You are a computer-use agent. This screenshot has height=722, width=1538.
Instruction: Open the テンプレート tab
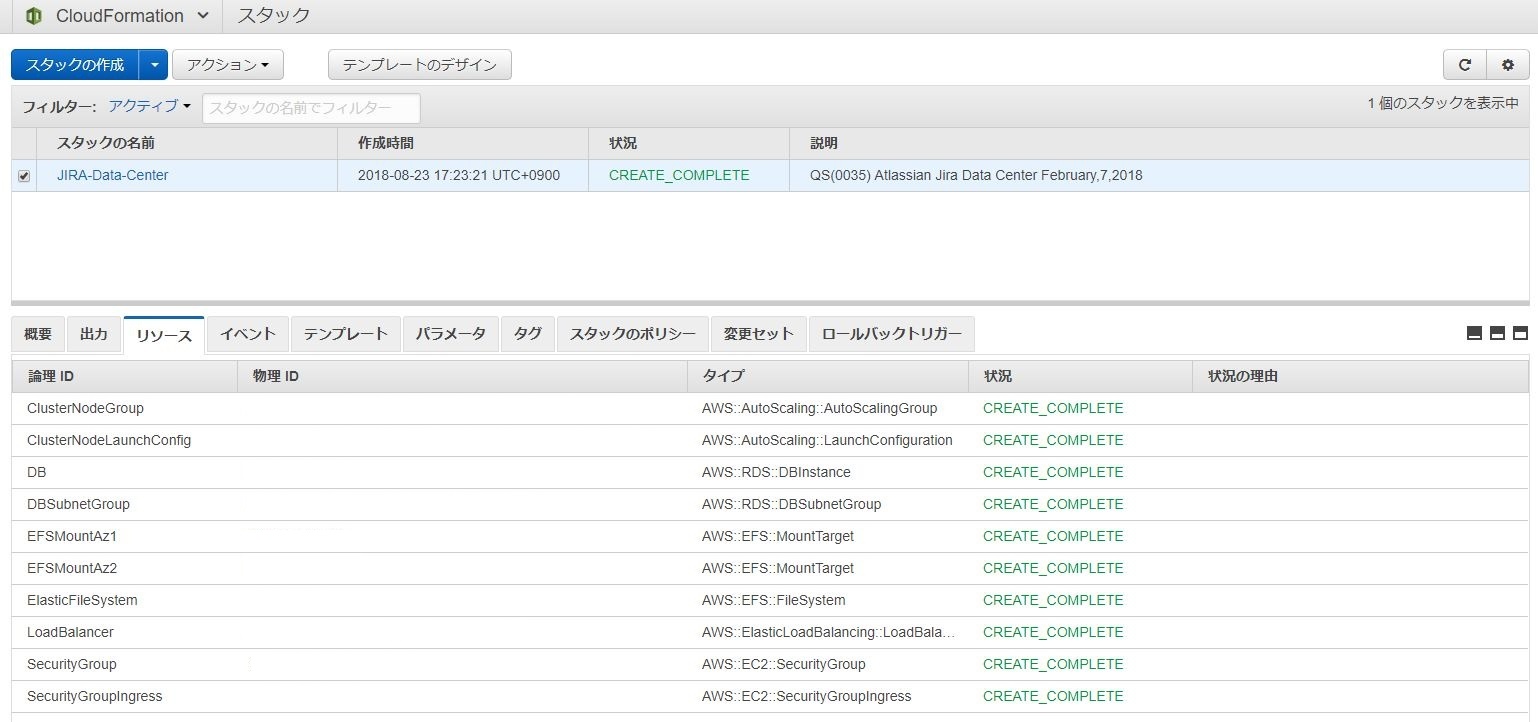346,334
